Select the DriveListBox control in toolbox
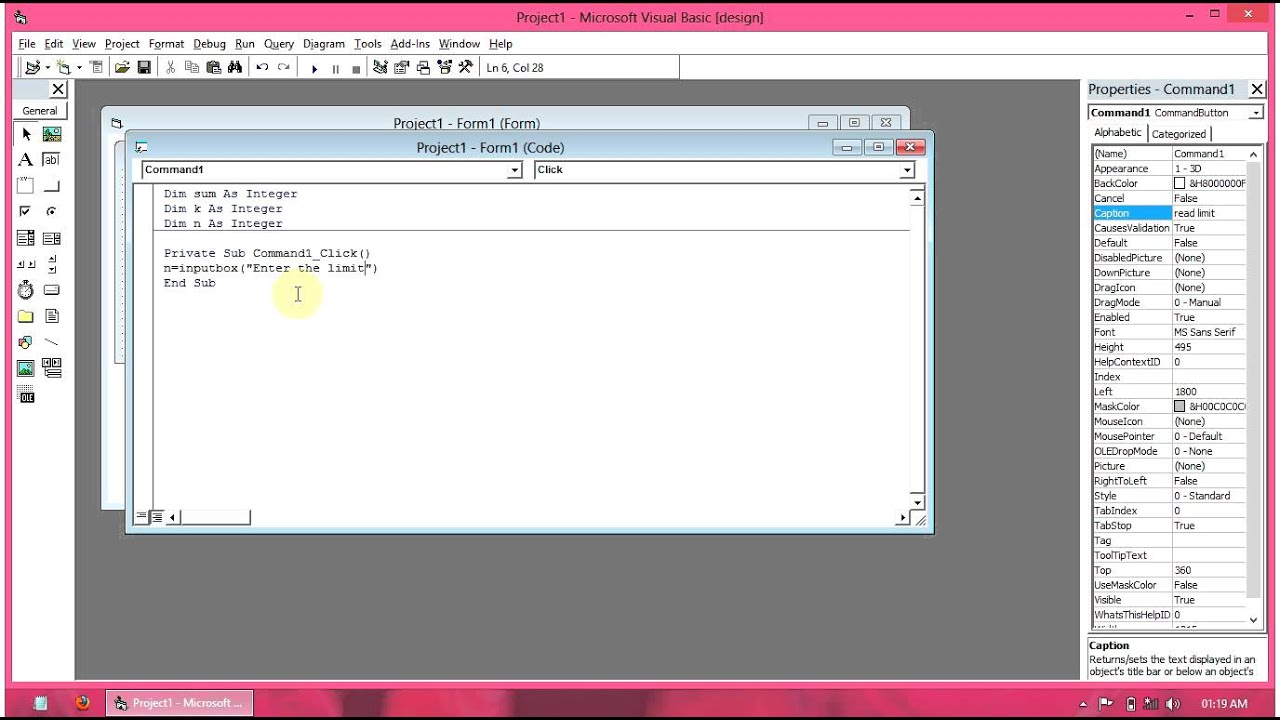This screenshot has width=1280, height=720. (52, 290)
